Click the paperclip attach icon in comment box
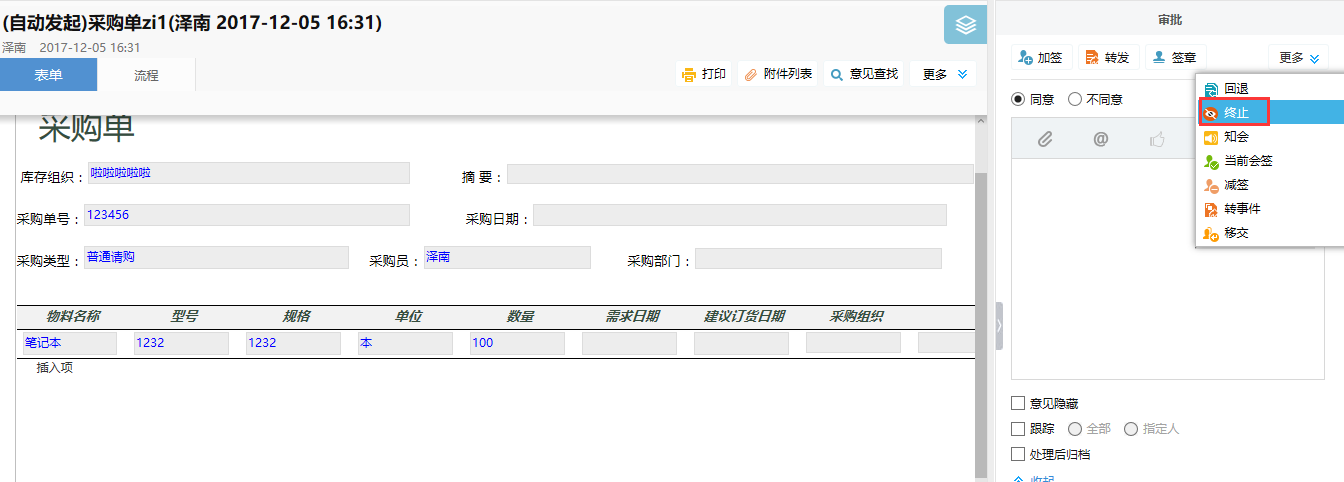This screenshot has height=482, width=1344. point(1044,140)
